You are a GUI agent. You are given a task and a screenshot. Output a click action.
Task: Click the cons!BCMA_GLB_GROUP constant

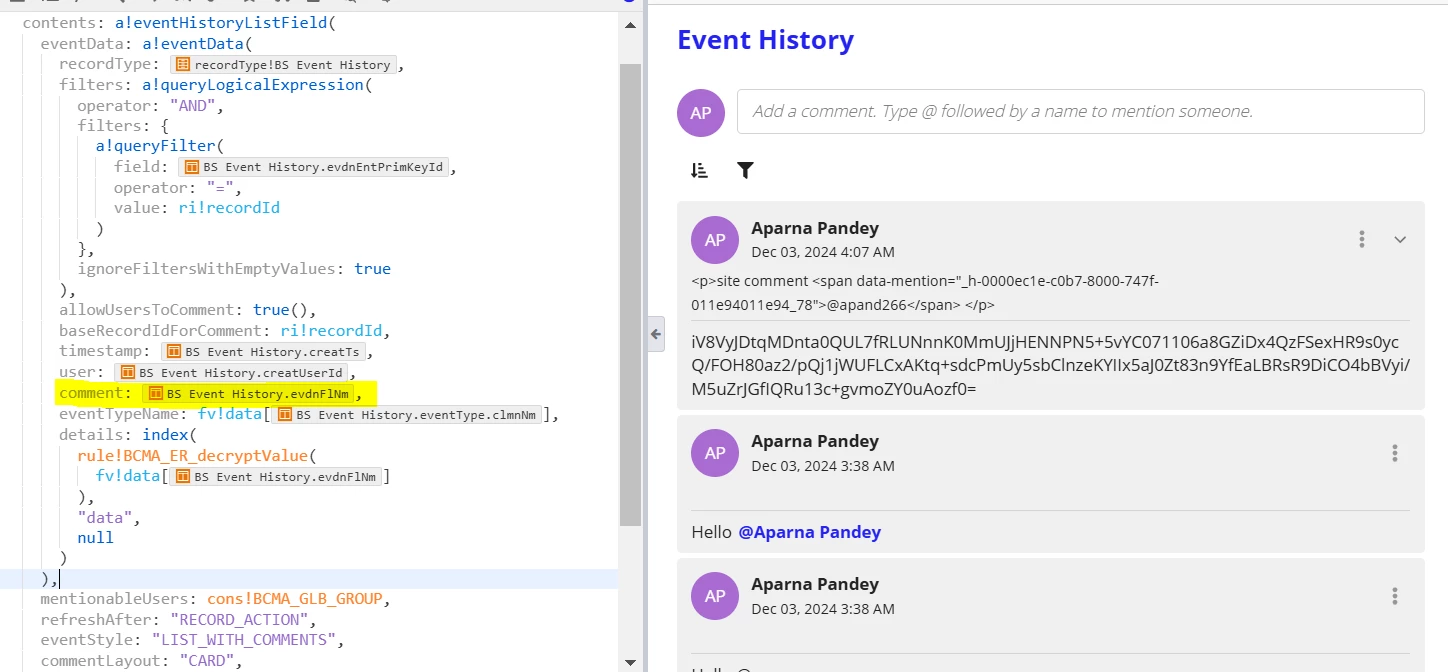click(x=295, y=599)
